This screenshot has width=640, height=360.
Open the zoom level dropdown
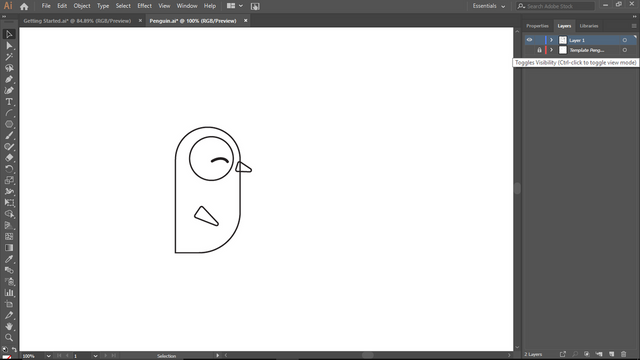(49, 356)
